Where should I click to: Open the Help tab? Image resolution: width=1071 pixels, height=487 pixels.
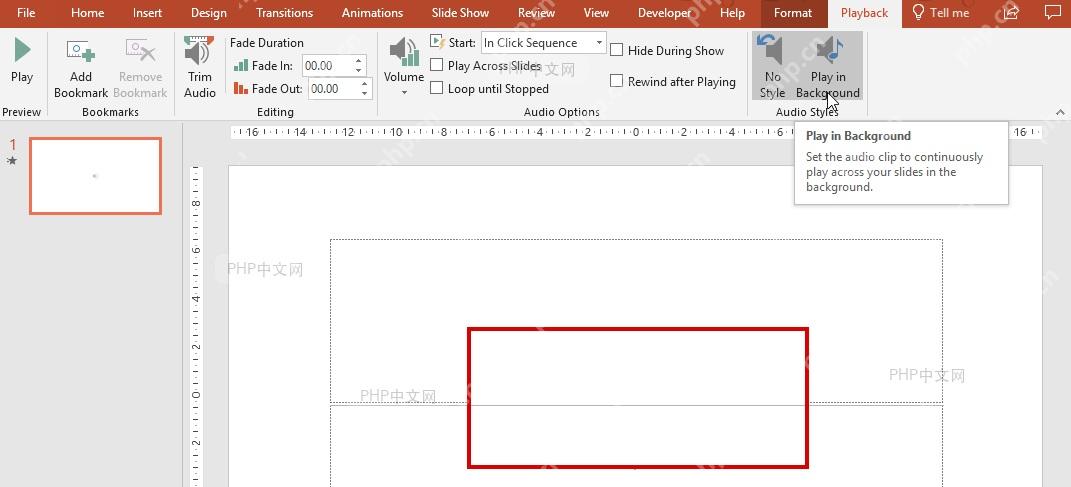click(x=732, y=13)
